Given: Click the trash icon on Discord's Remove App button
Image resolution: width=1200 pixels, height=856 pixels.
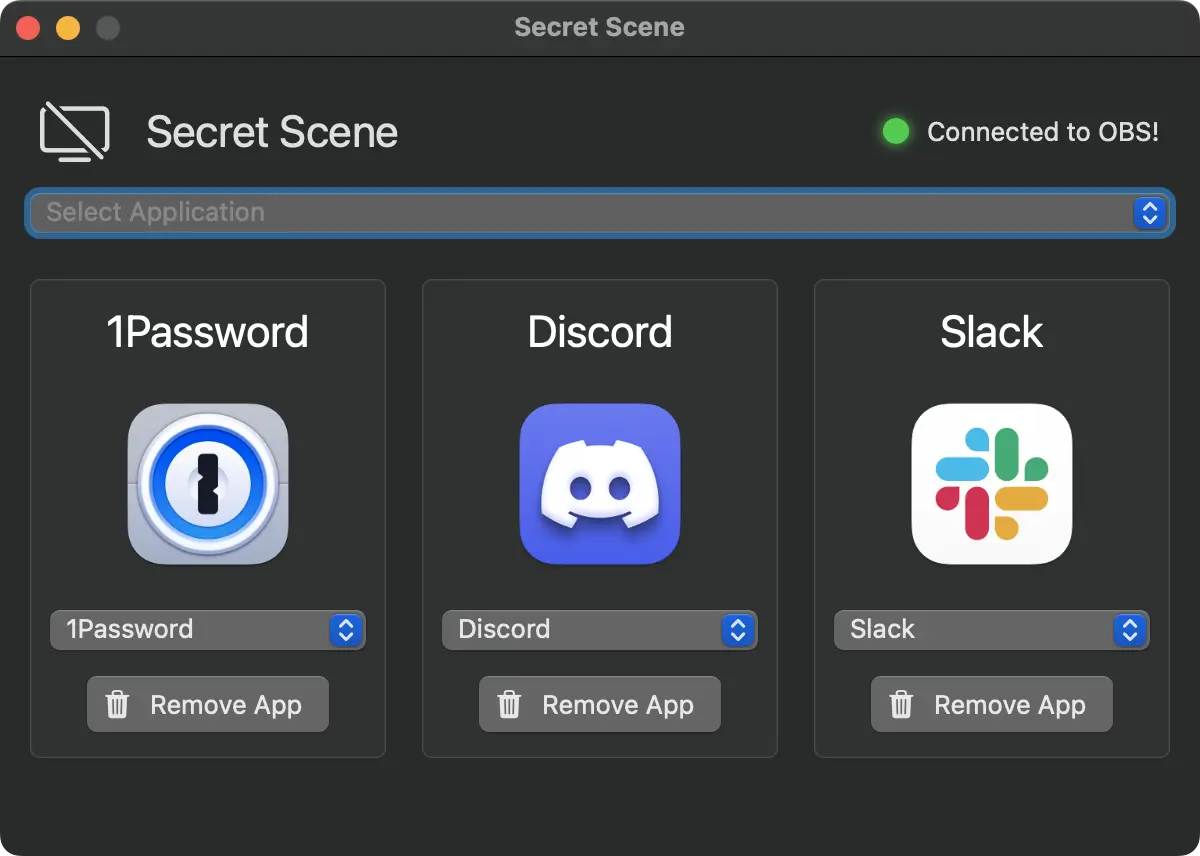Looking at the screenshot, I should point(509,704).
